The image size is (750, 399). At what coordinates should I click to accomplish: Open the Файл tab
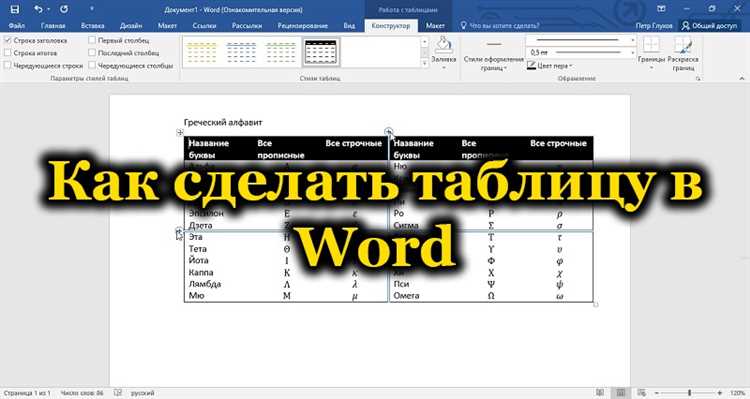click(x=16, y=26)
